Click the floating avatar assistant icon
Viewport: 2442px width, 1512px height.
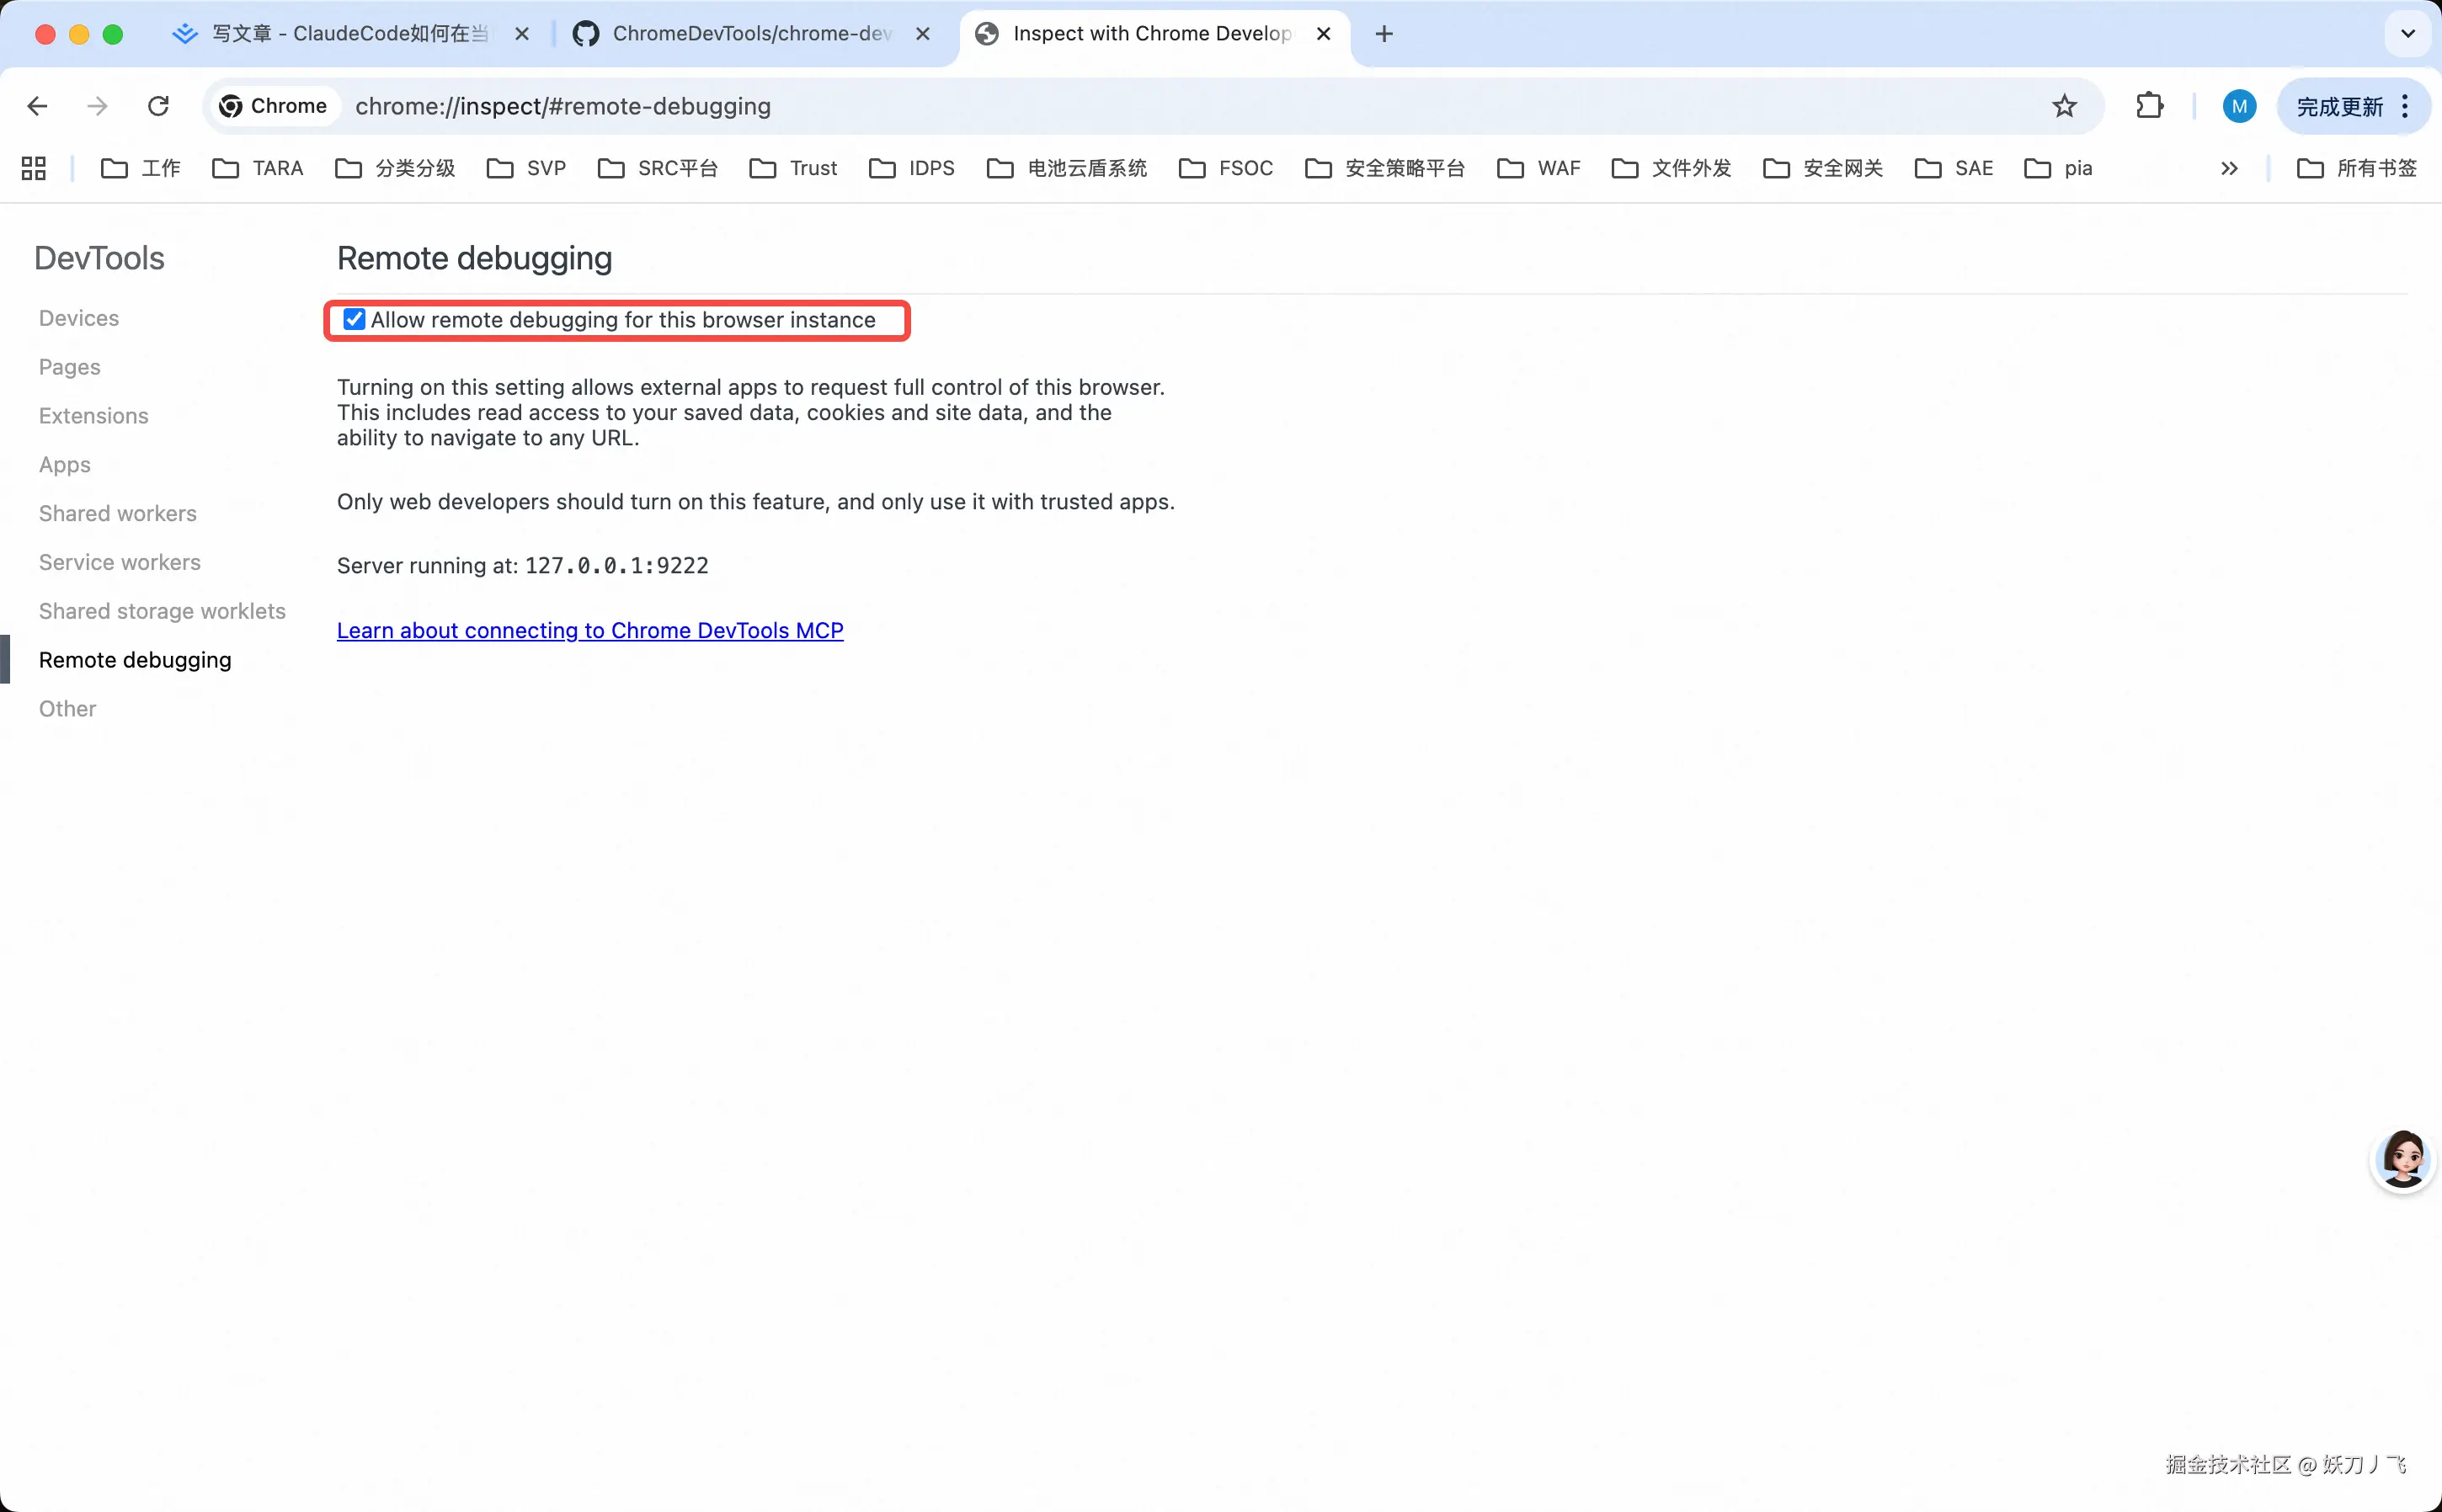click(x=2402, y=1160)
